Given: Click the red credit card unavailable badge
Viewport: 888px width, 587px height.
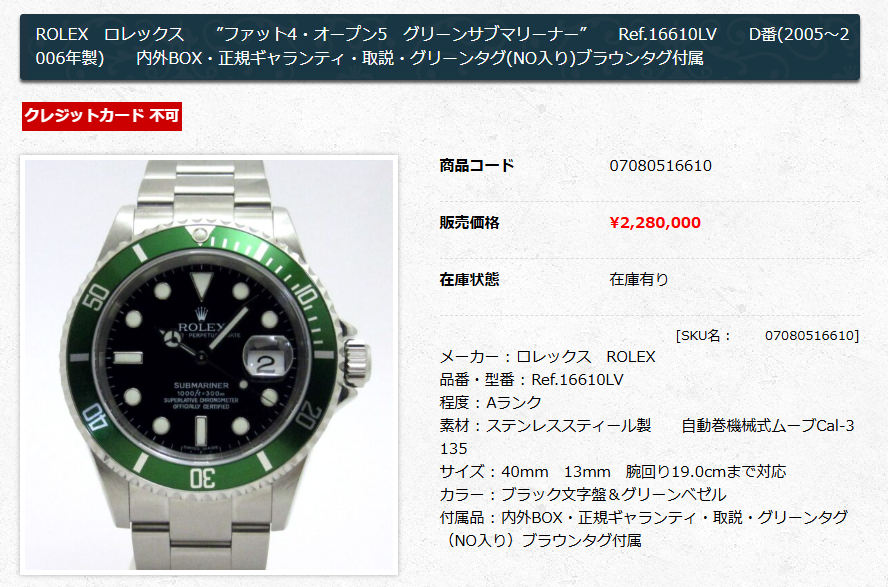Looking at the screenshot, I should (x=102, y=116).
